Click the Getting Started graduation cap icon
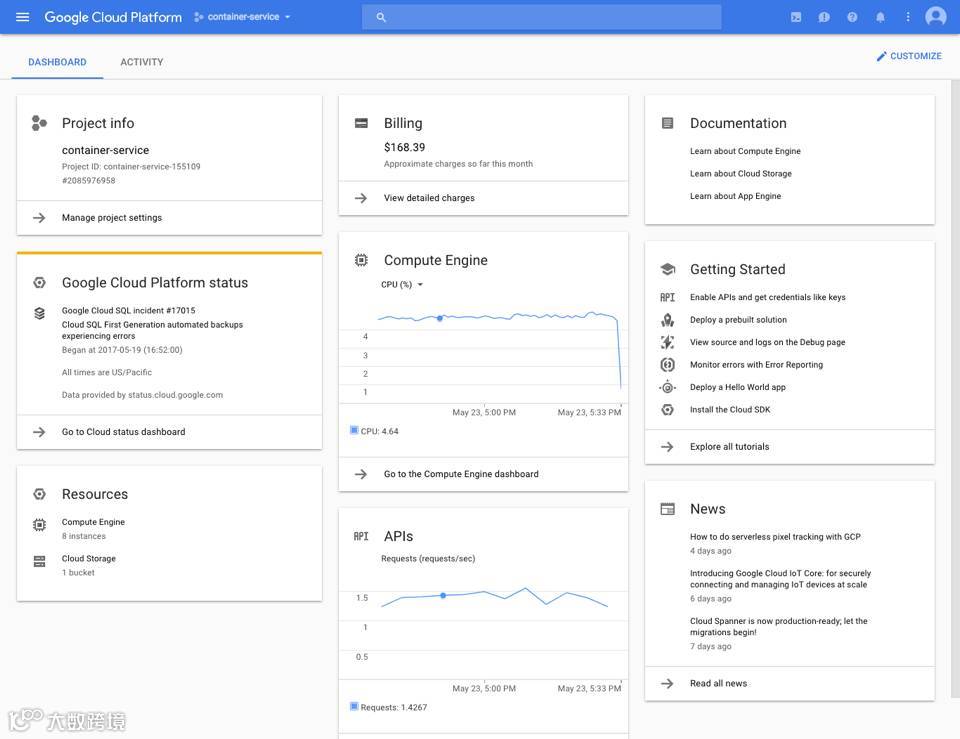Image resolution: width=960 pixels, height=739 pixels. (667, 269)
